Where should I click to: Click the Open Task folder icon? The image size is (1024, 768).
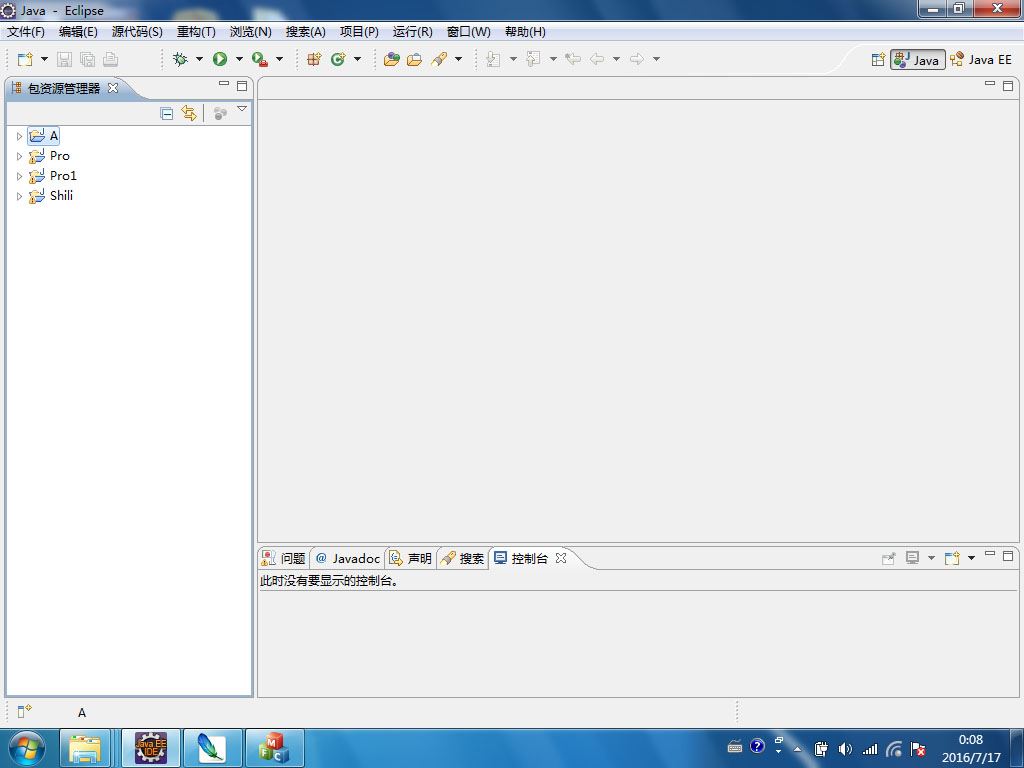click(415, 59)
